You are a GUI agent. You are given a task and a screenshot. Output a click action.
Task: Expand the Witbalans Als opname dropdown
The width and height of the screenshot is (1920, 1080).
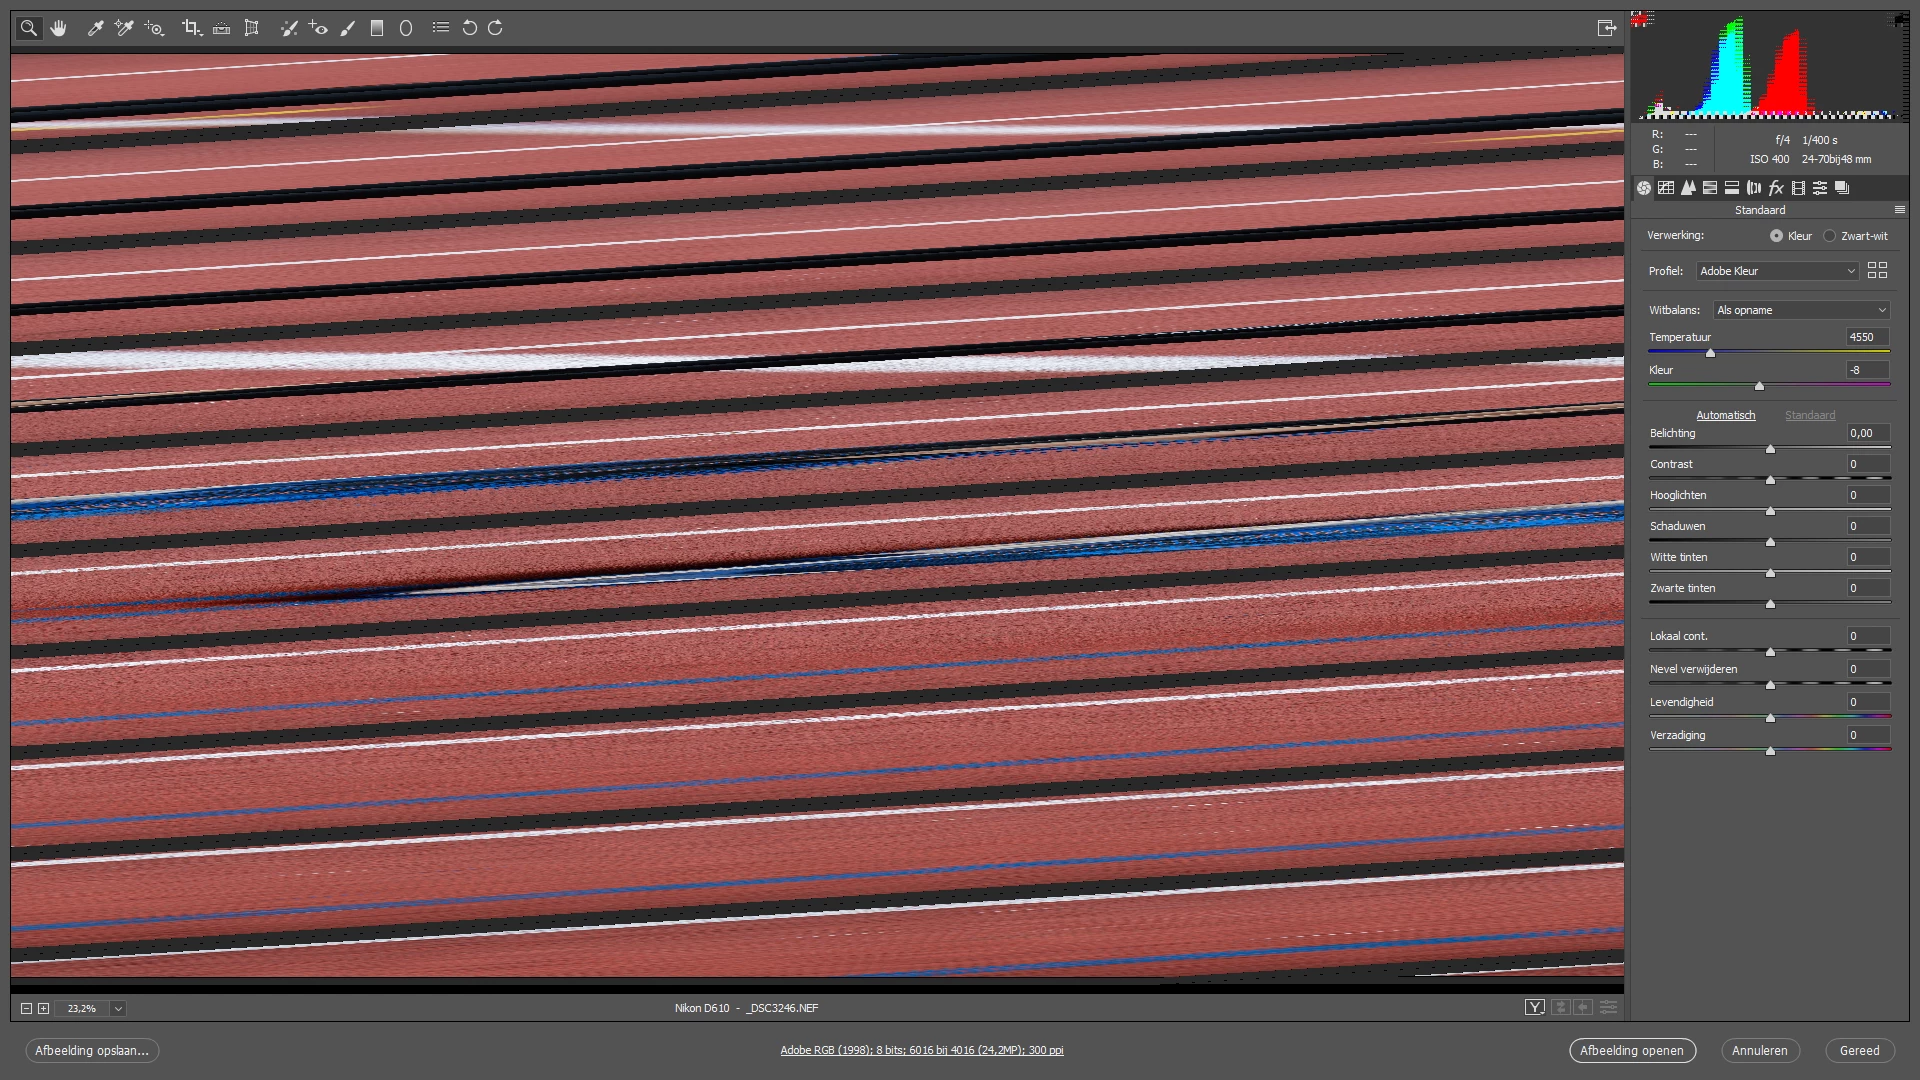1800,310
